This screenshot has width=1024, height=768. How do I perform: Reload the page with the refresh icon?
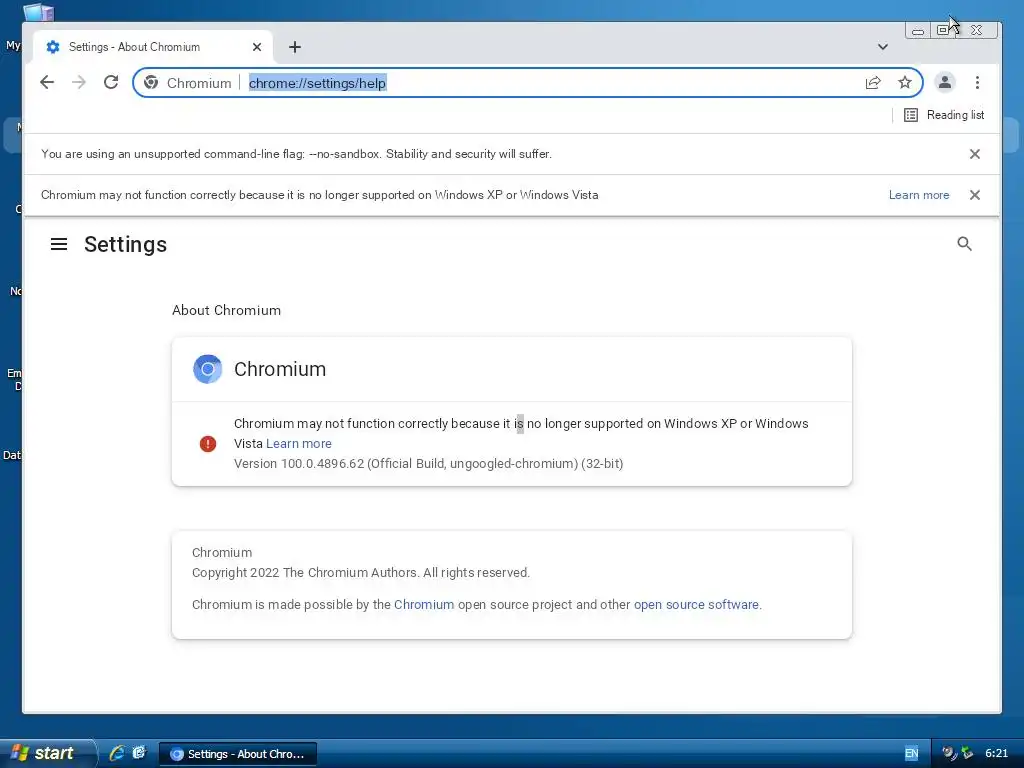pyautogui.click(x=111, y=82)
